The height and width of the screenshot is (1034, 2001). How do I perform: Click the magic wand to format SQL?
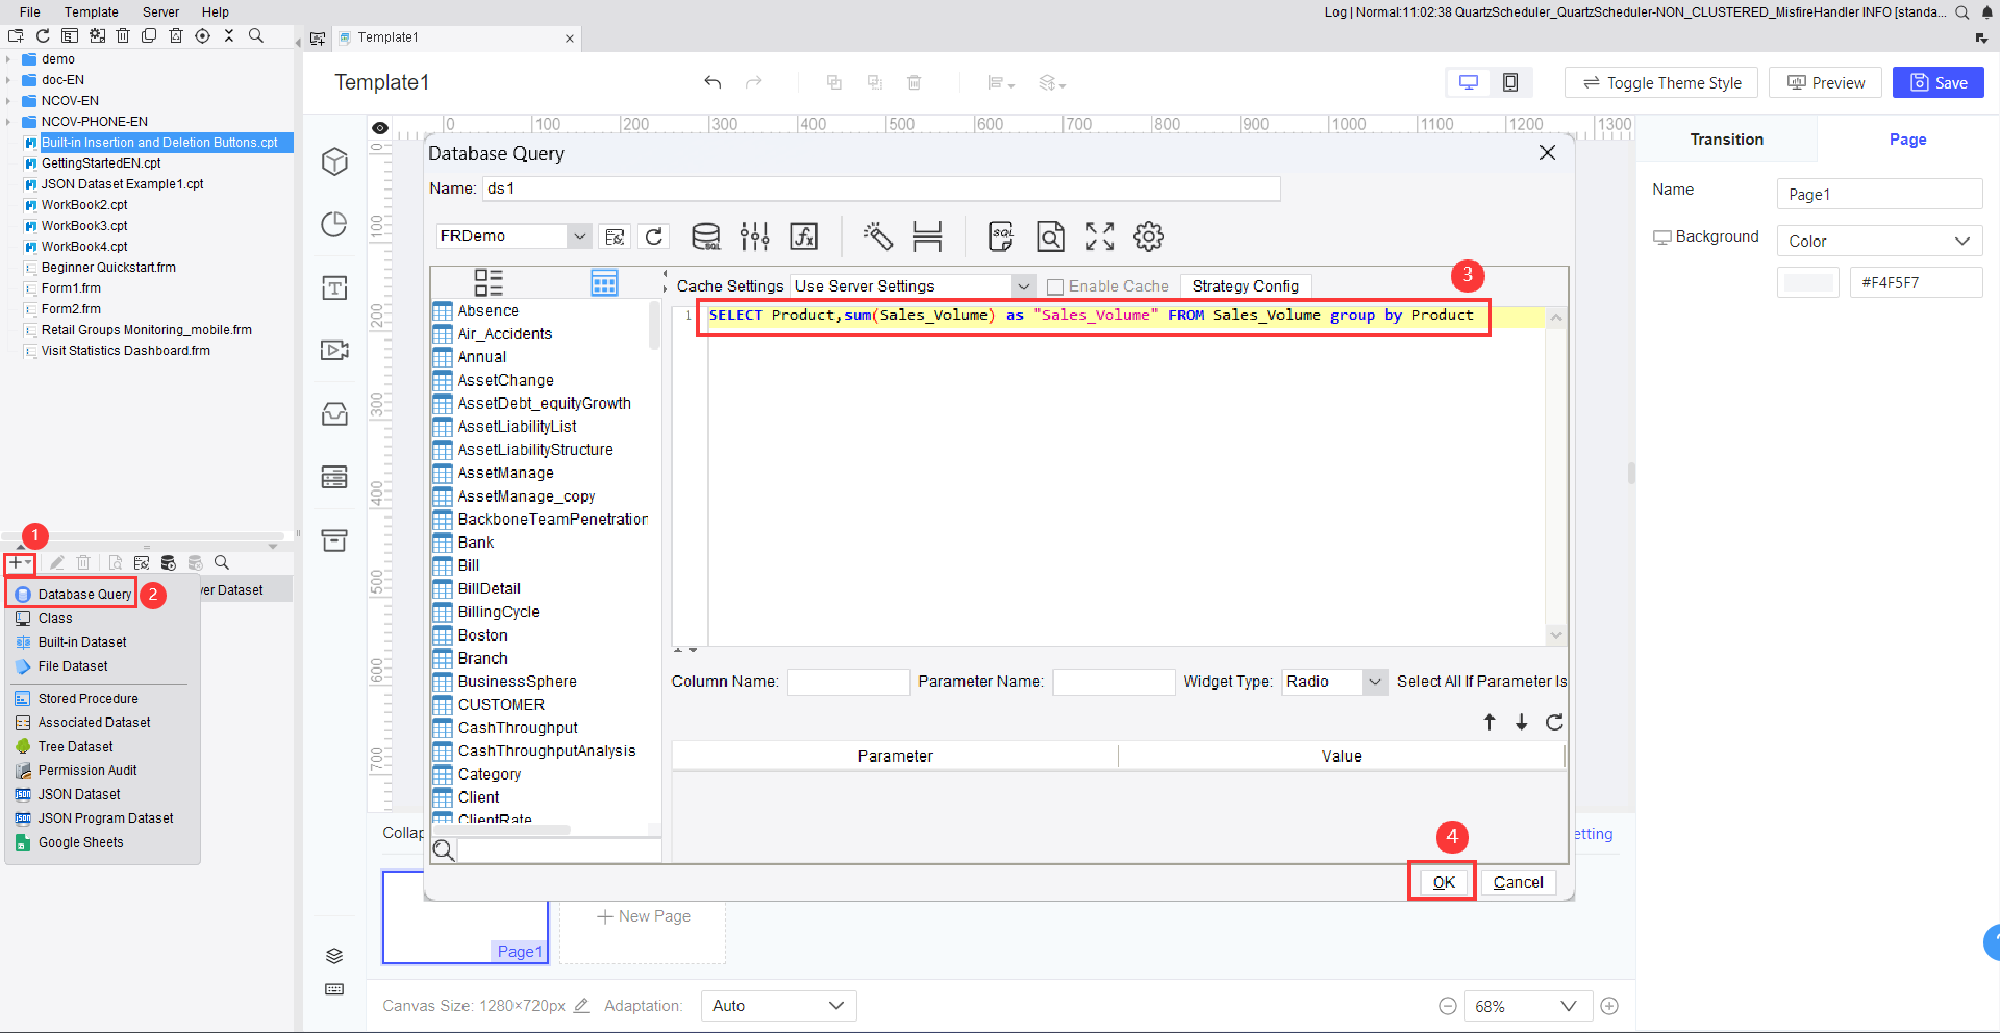pos(879,236)
